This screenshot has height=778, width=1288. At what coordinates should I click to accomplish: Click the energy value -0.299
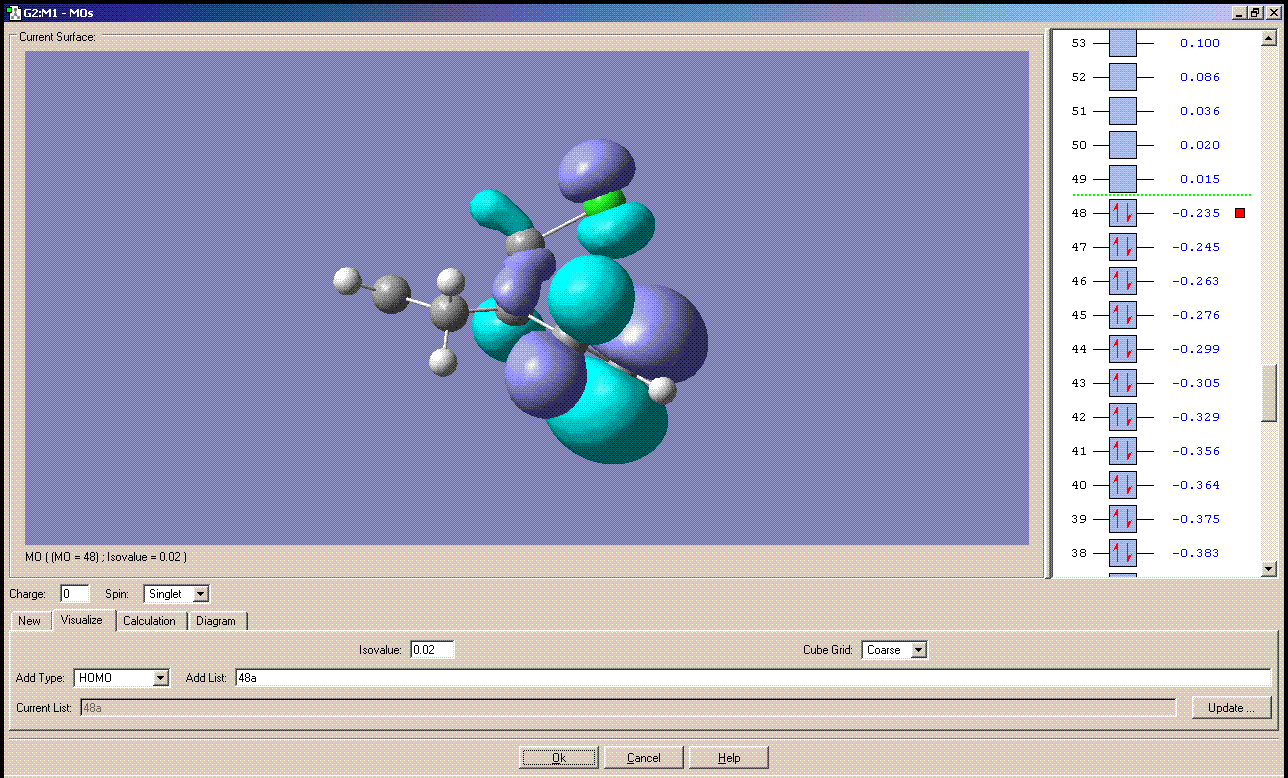coord(1196,349)
